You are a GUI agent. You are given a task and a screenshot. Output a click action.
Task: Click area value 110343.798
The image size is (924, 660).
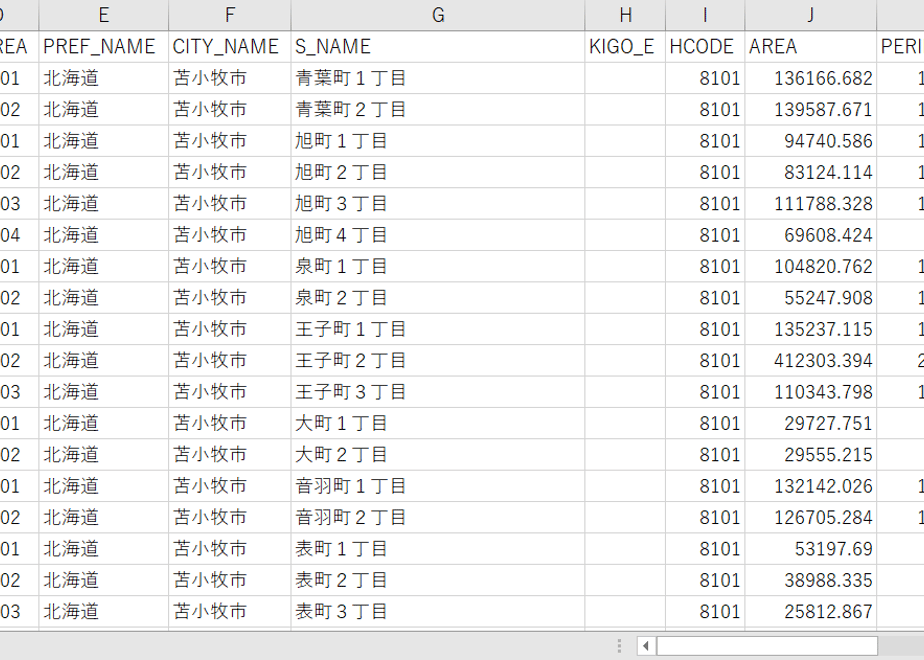pos(811,392)
